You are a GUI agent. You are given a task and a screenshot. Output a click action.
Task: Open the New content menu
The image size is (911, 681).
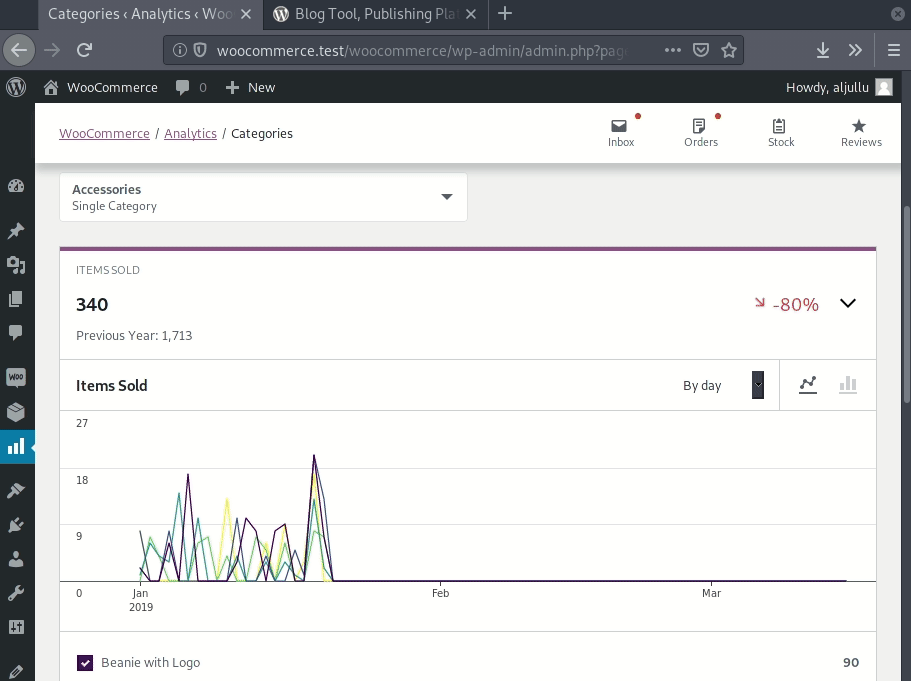click(x=250, y=87)
